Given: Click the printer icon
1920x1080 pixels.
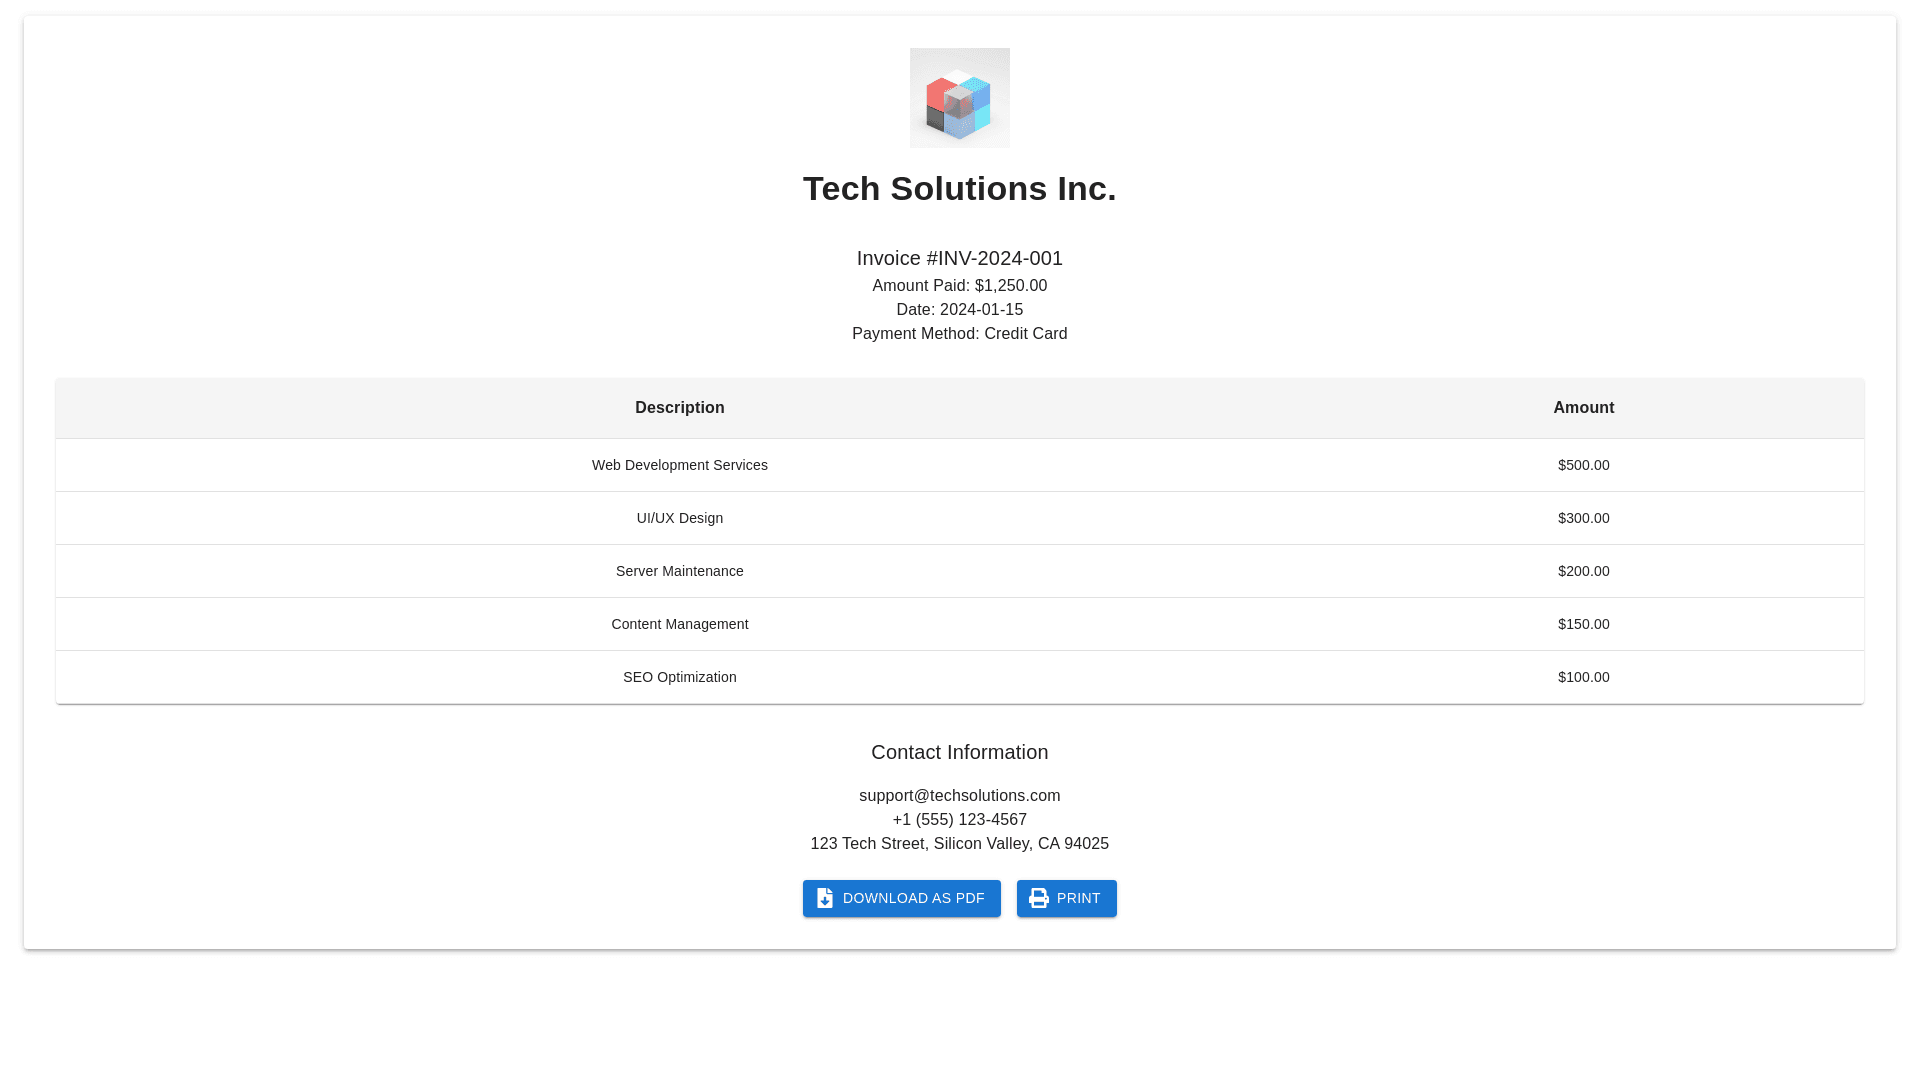Looking at the screenshot, I should point(1039,898).
